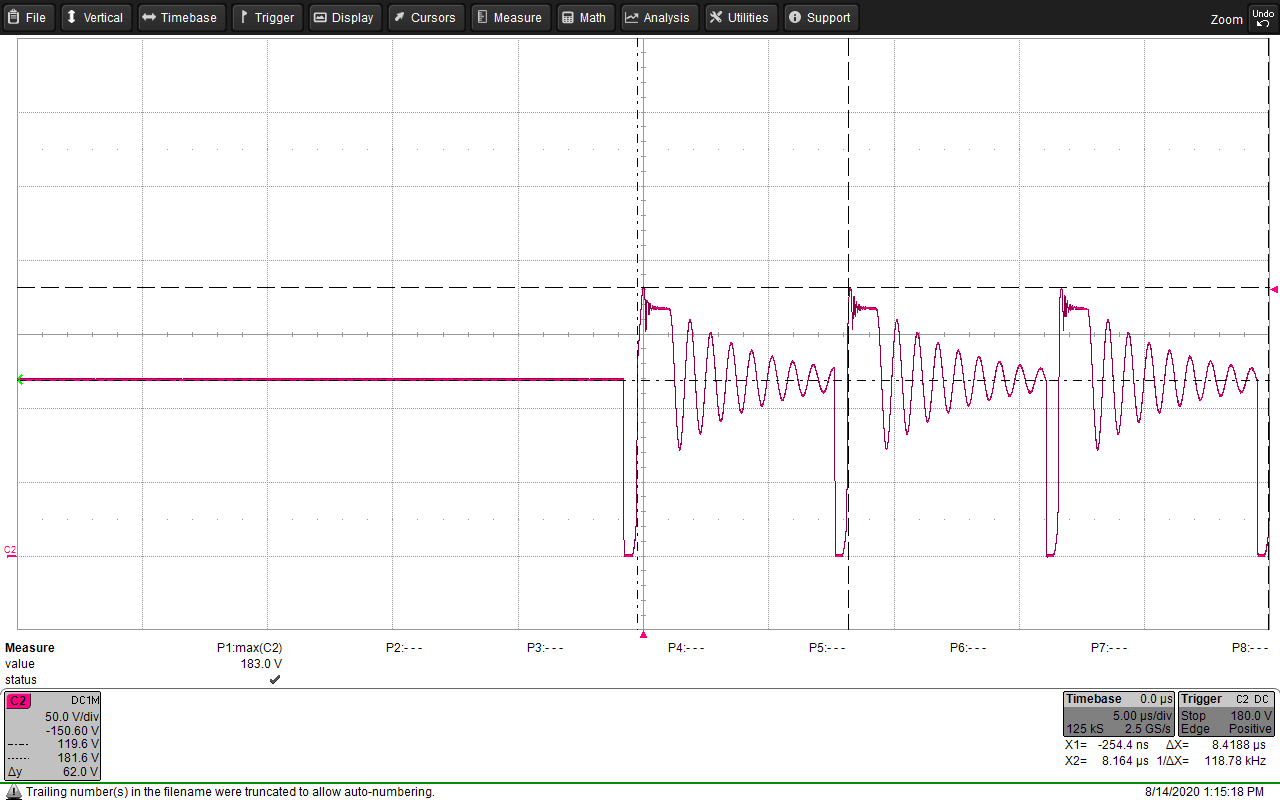Click the C2 ground level marker on left

10,551
